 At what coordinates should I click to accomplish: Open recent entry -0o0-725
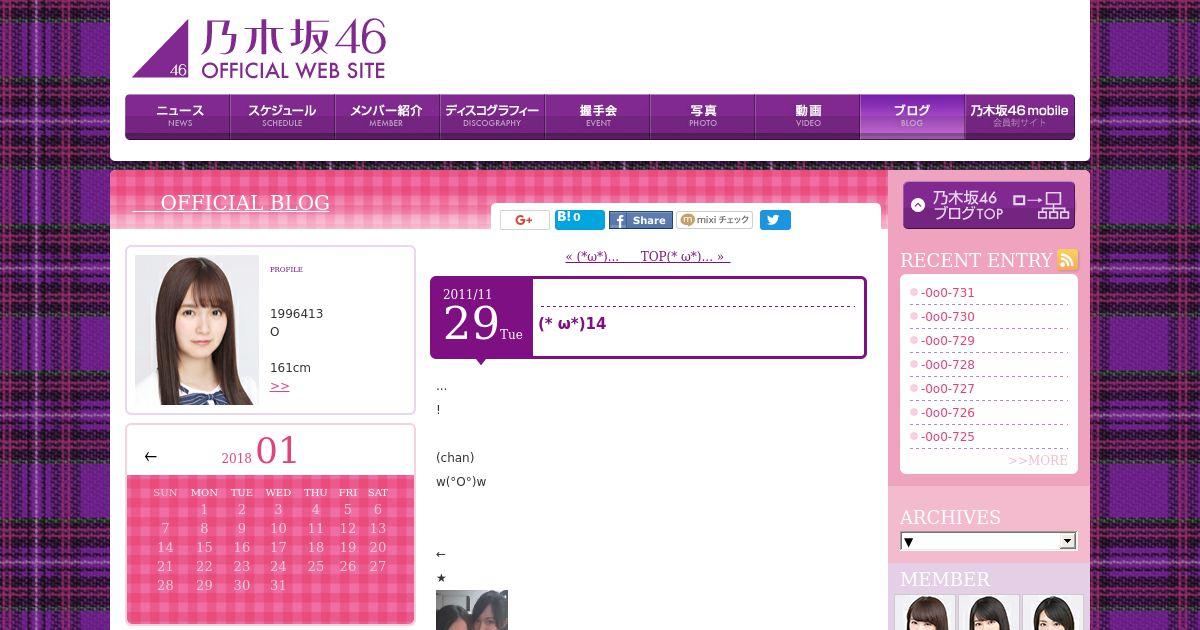point(947,437)
